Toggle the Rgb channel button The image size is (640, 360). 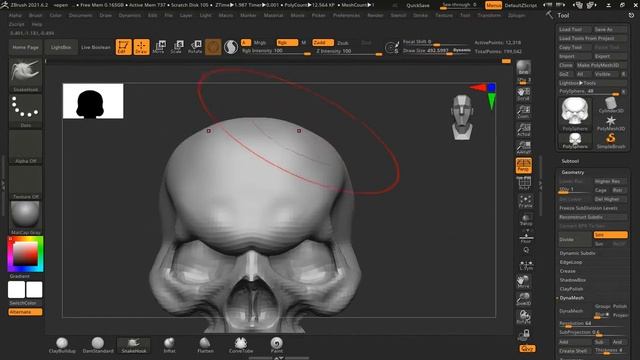pyautogui.click(x=287, y=42)
